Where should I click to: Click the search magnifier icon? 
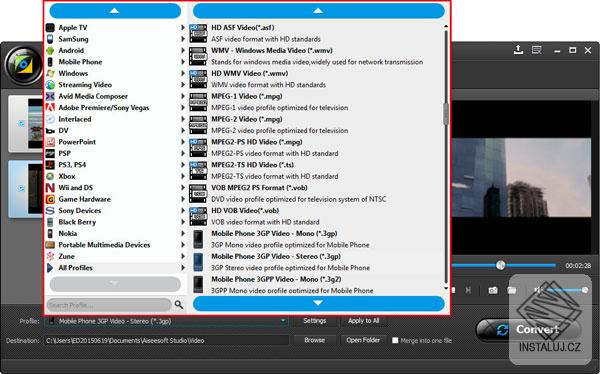point(179,305)
